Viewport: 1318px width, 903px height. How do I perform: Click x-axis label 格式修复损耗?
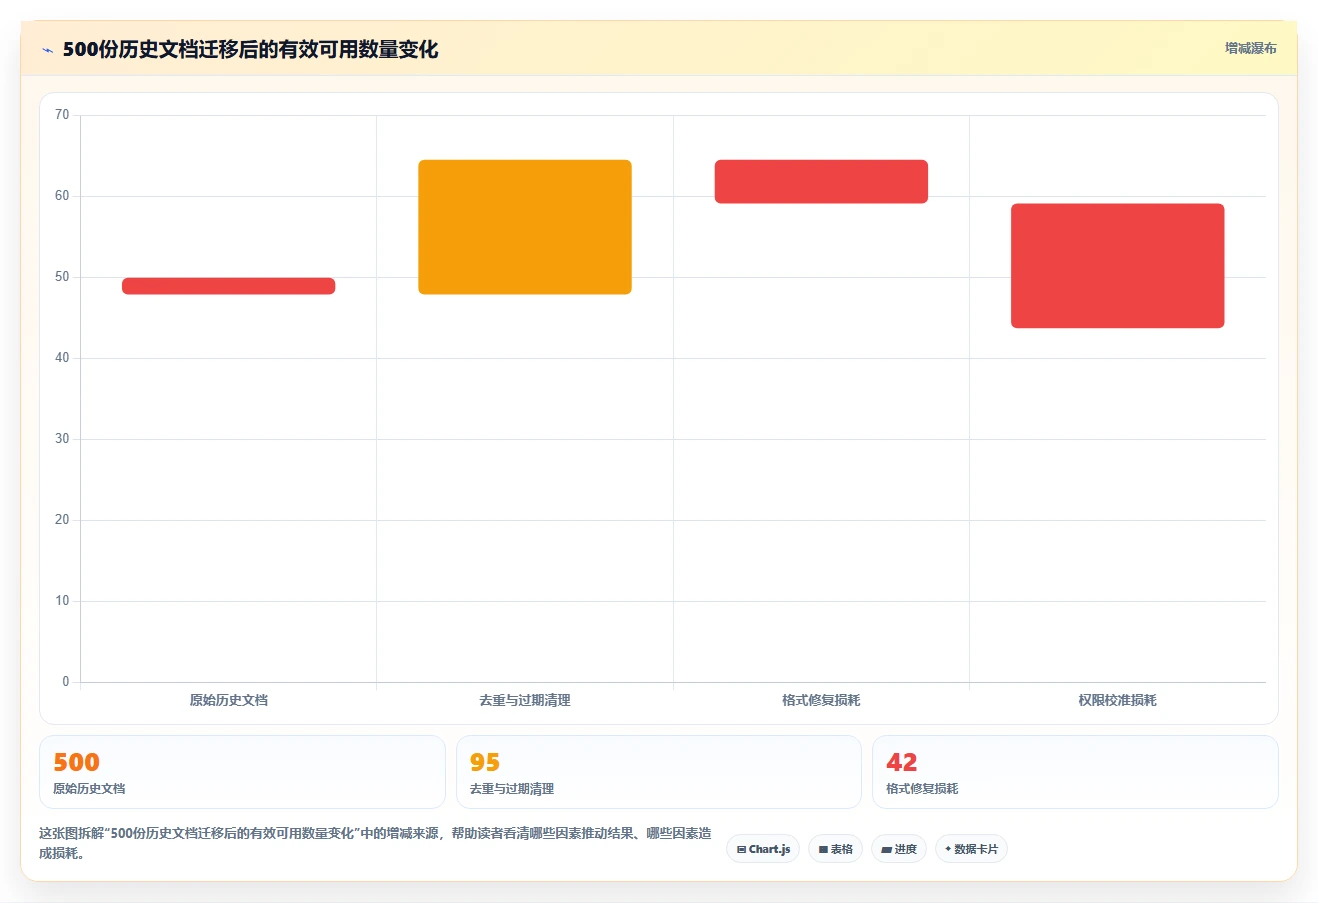click(821, 700)
